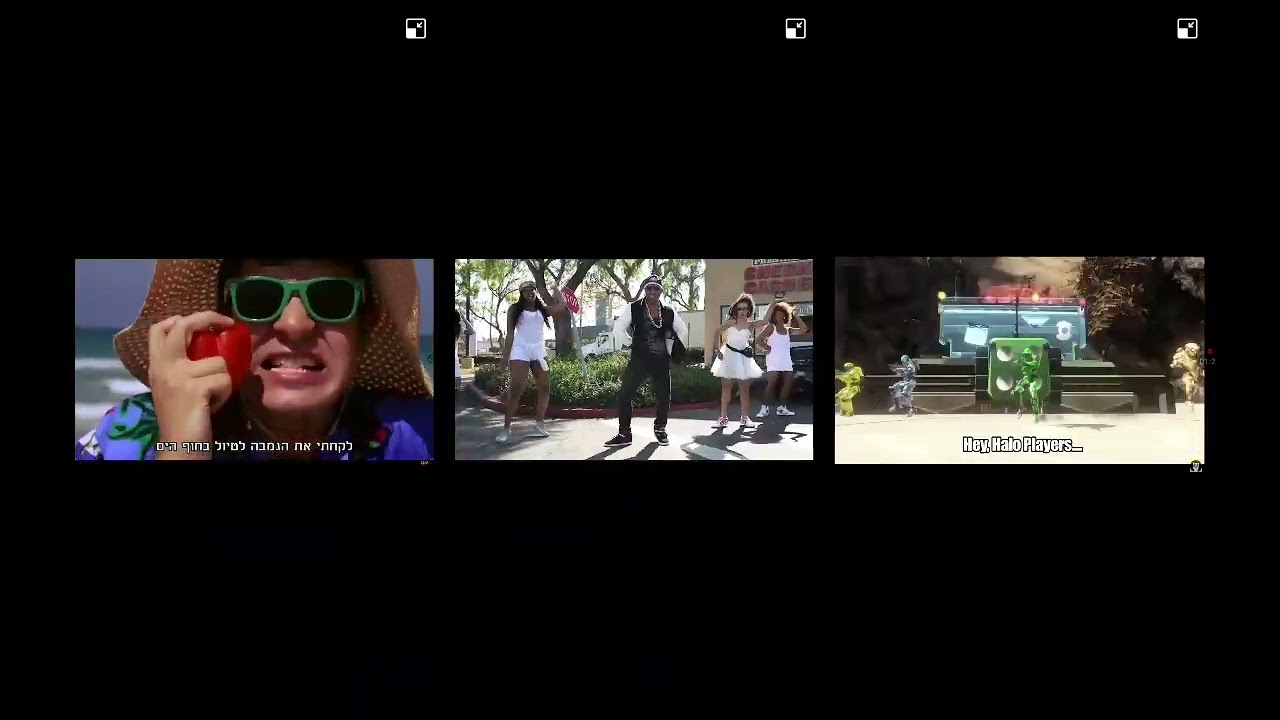Open the 'Hey, Halo Players...' game video
The height and width of the screenshot is (720, 1280).
pyautogui.click(x=1019, y=360)
